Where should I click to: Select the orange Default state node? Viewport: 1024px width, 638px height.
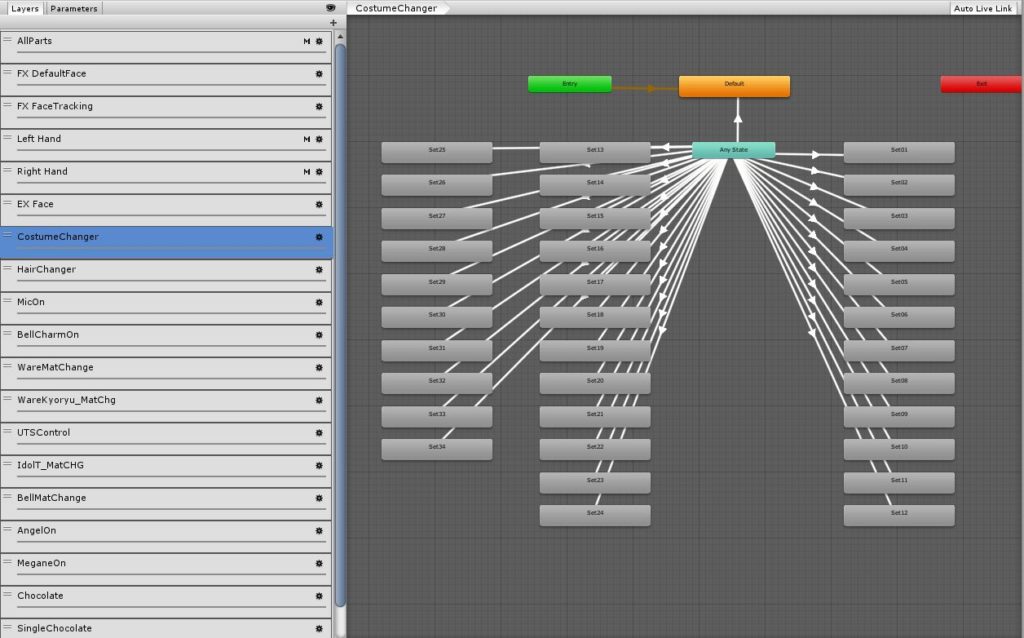pos(734,86)
